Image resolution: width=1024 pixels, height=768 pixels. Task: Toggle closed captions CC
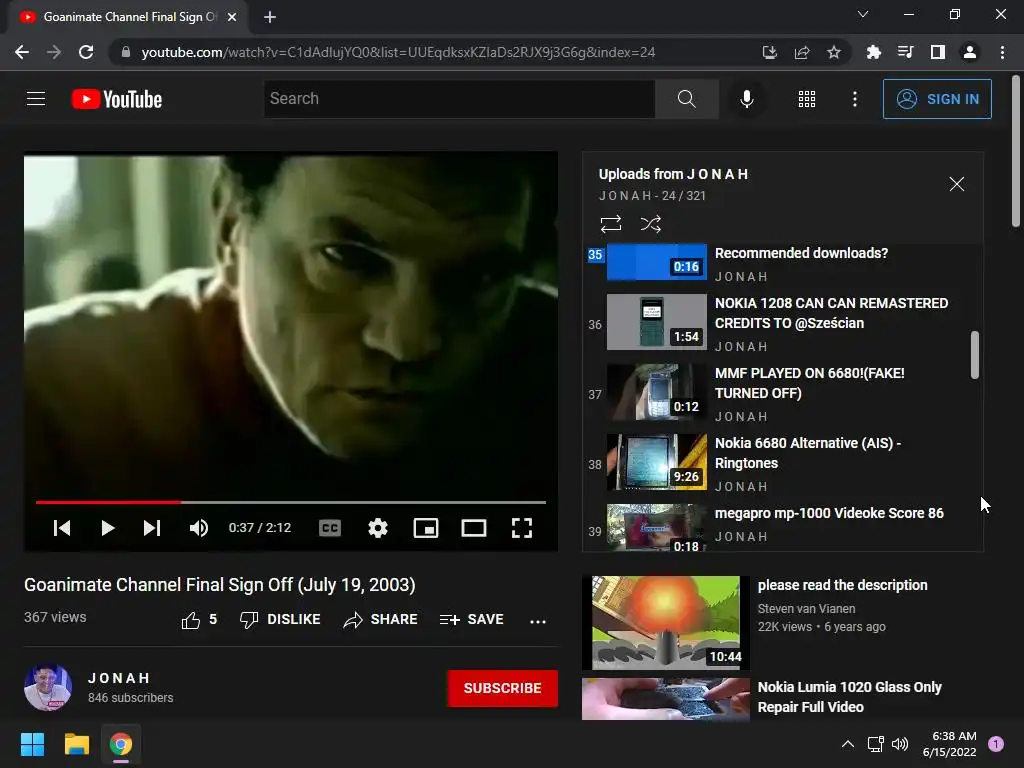tap(330, 528)
